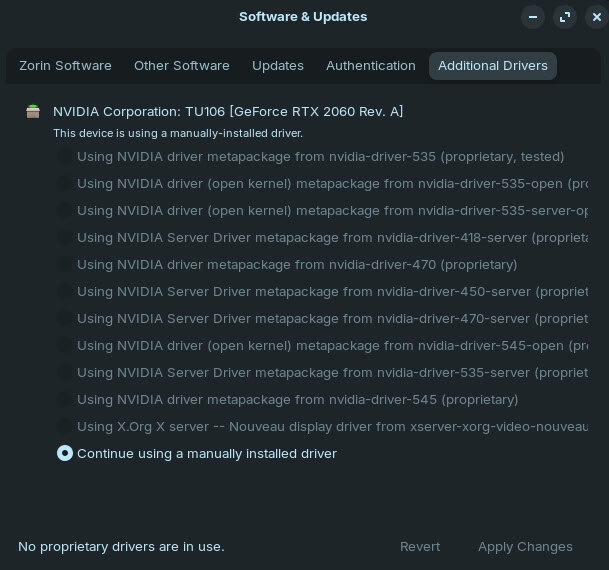The width and height of the screenshot is (609, 570).
Task: Close the Software & Updates window
Action: tap(597, 17)
